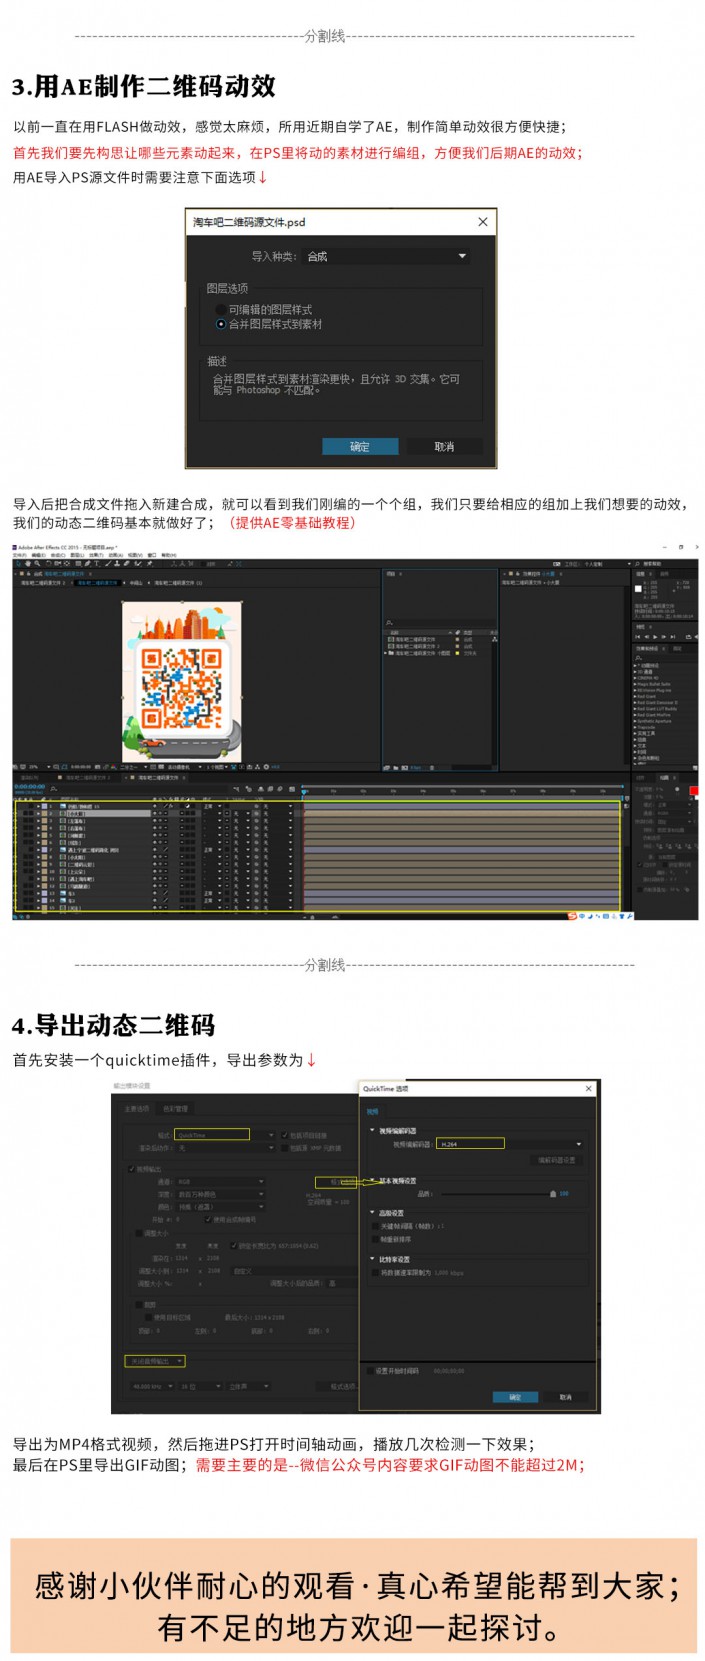Cancel the QuickTime 选项 dialog with 取消
The image size is (705, 1661).
click(565, 1397)
